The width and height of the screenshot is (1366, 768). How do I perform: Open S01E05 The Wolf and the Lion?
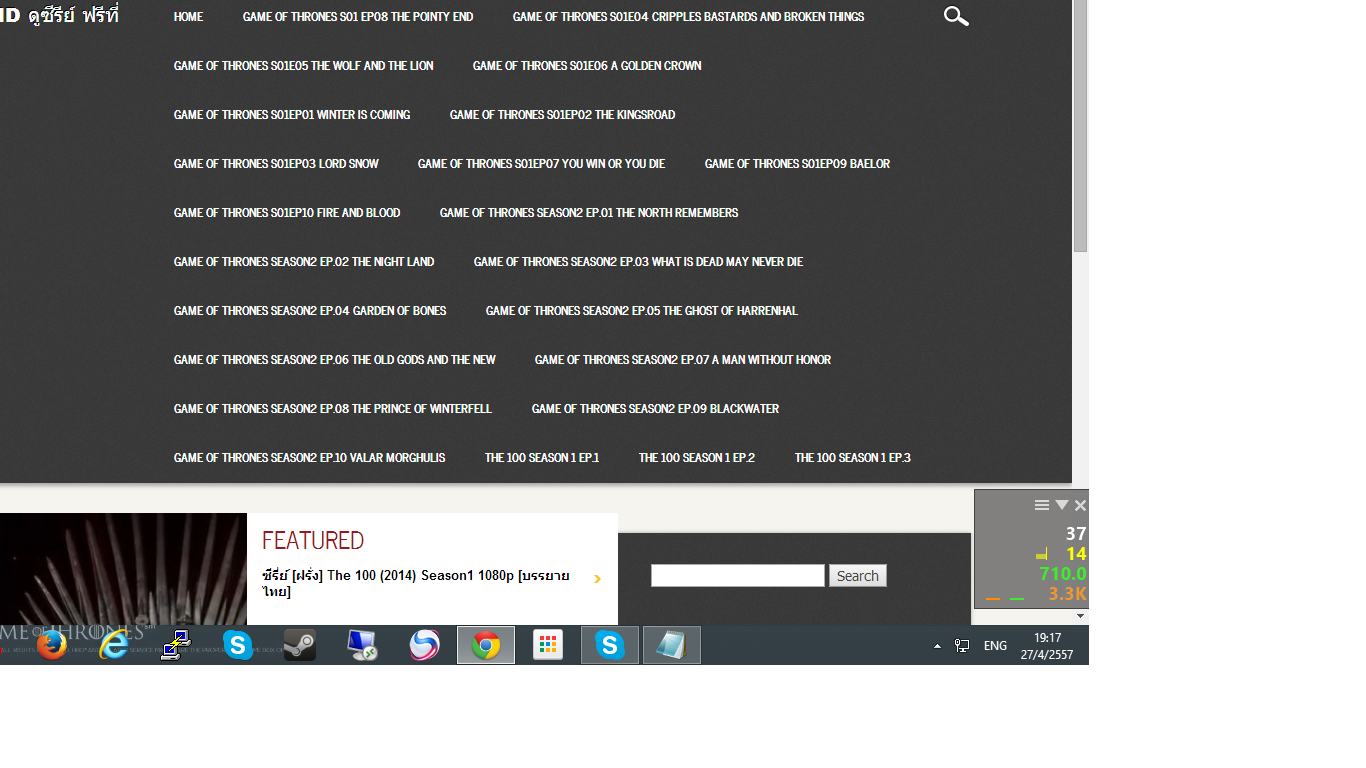pos(304,66)
